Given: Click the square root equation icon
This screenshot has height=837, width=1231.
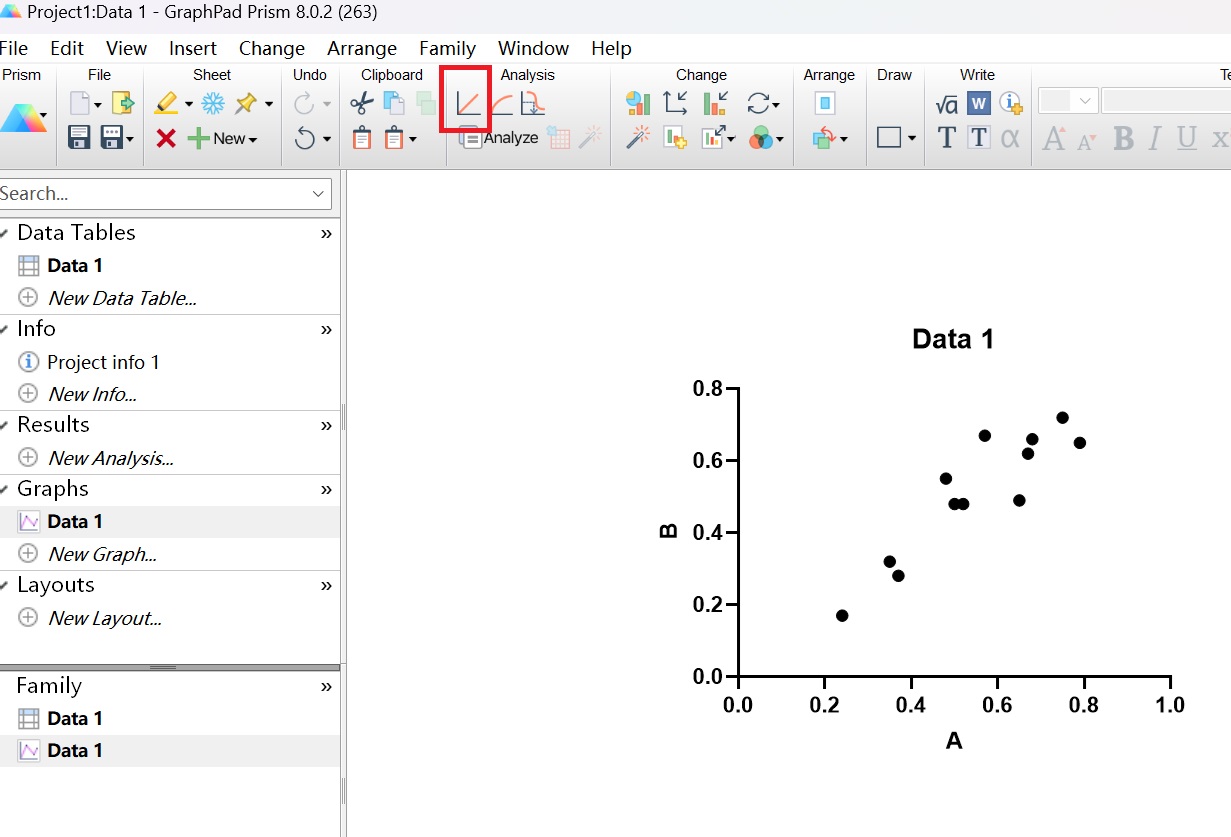Looking at the screenshot, I should 946,104.
